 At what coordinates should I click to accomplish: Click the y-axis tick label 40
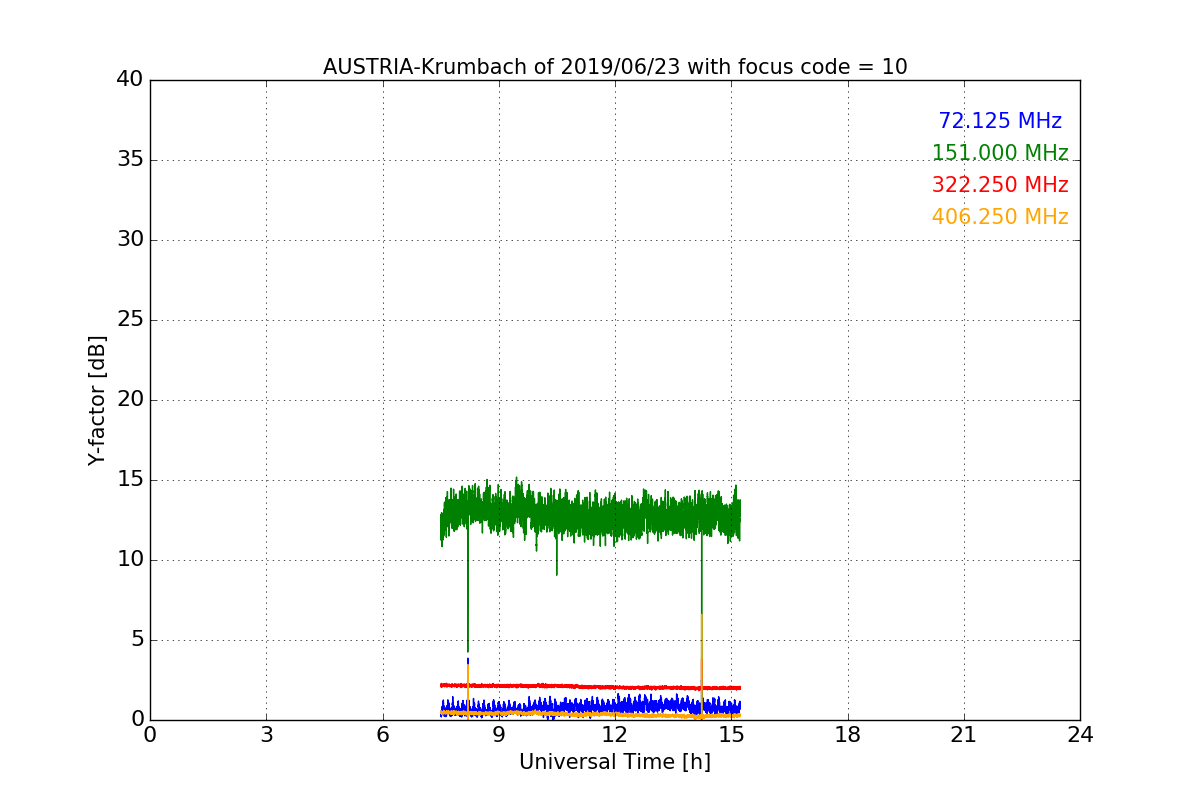[130, 80]
